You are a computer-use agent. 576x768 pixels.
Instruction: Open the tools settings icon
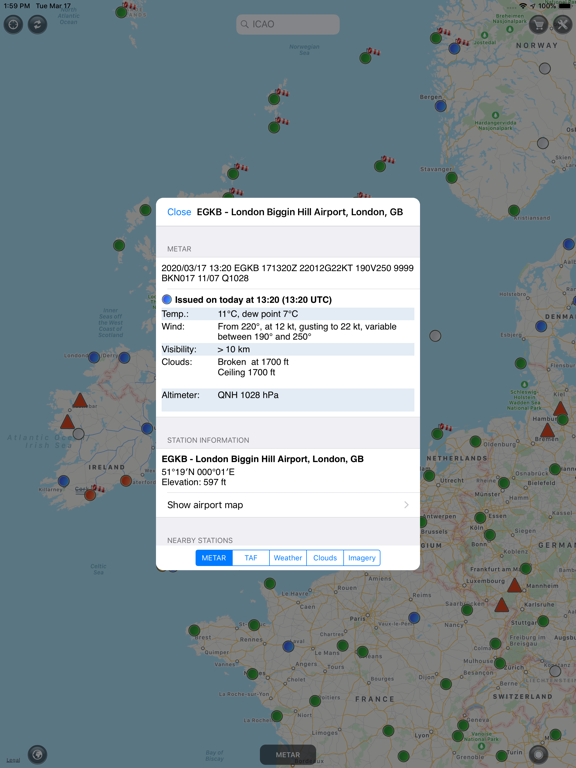coord(562,24)
